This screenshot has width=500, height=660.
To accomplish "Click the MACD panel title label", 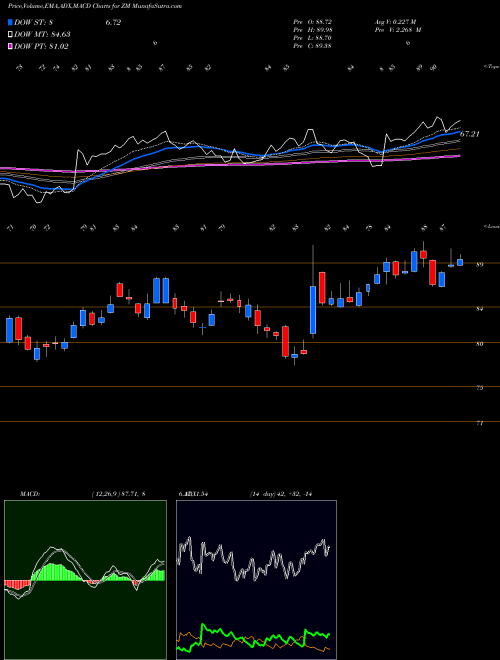I will point(29,494).
